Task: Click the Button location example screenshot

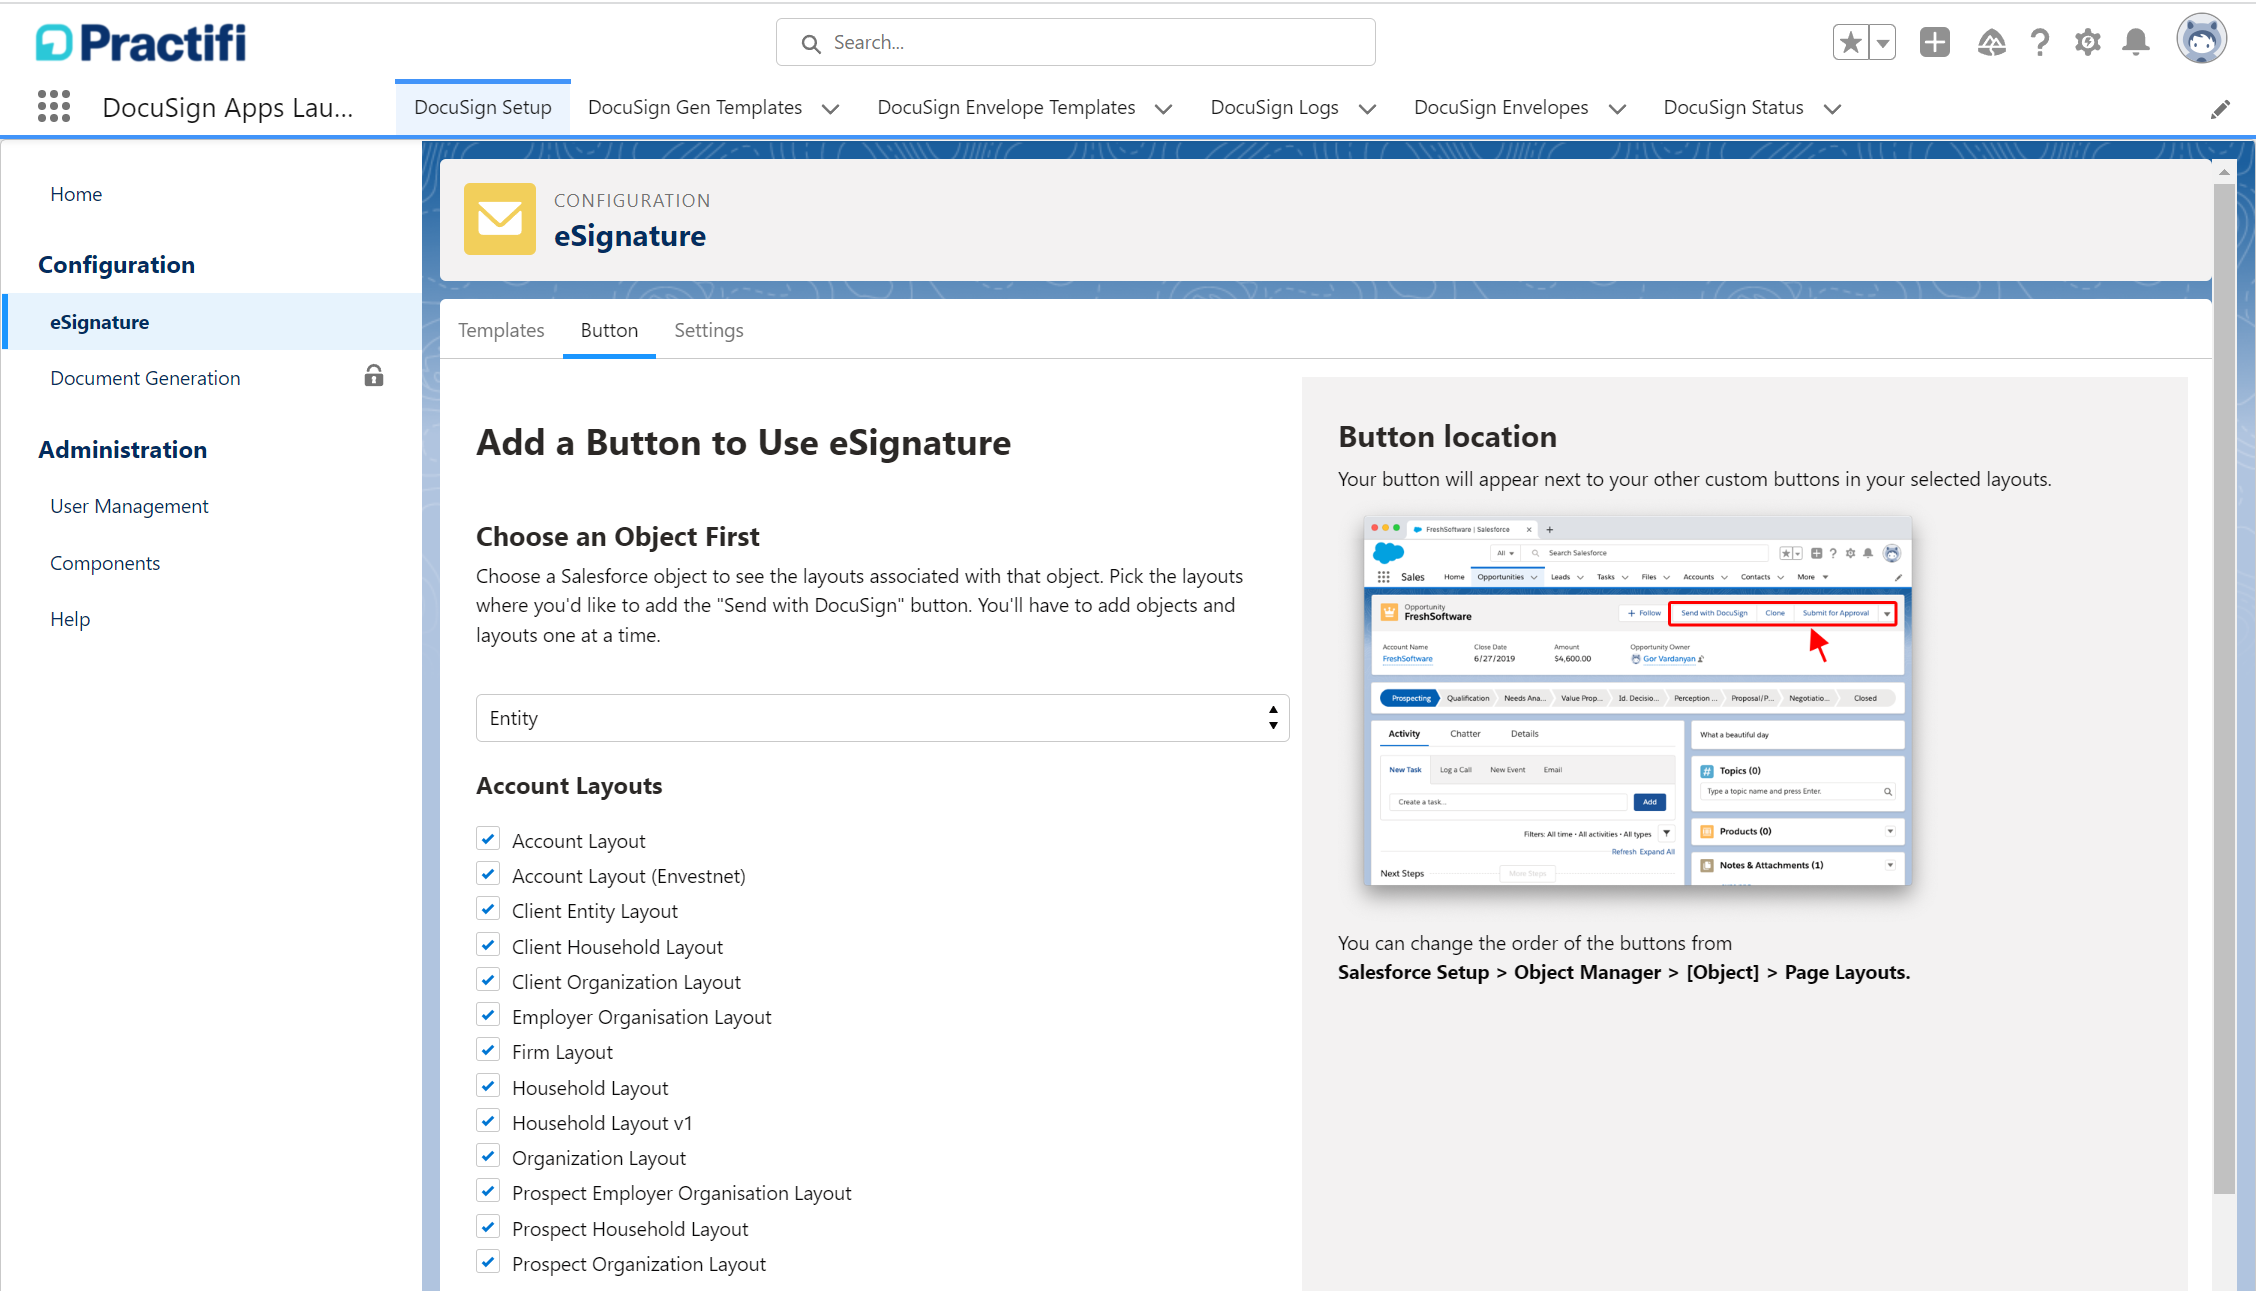Action: point(1637,701)
